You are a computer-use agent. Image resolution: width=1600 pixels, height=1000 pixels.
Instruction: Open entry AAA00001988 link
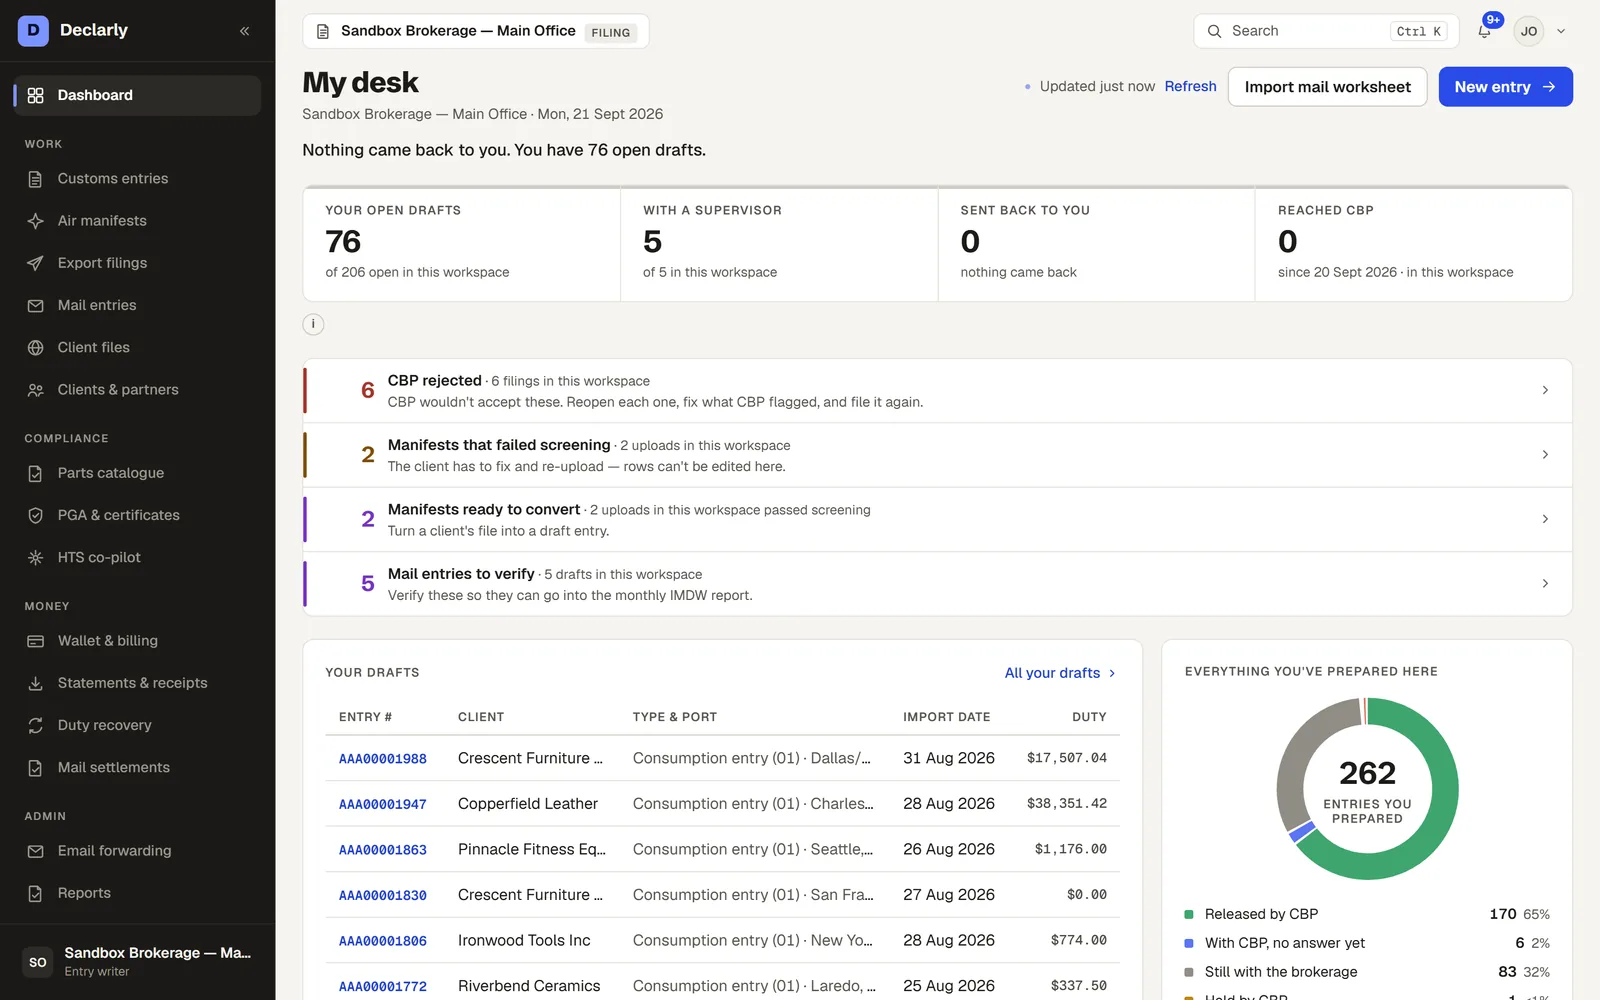382,759
